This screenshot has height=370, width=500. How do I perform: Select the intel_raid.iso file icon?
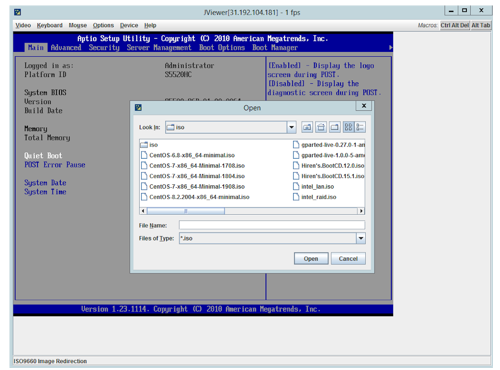[296, 197]
